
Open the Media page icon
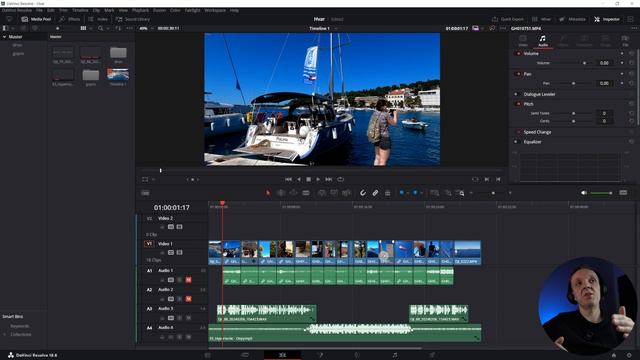[208, 355]
